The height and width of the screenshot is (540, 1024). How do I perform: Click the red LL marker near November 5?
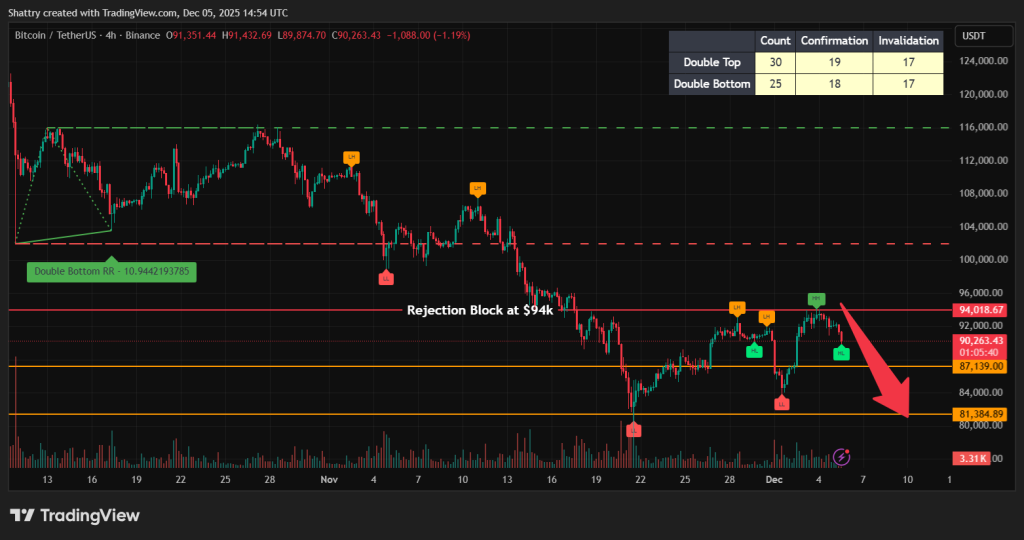point(386,277)
